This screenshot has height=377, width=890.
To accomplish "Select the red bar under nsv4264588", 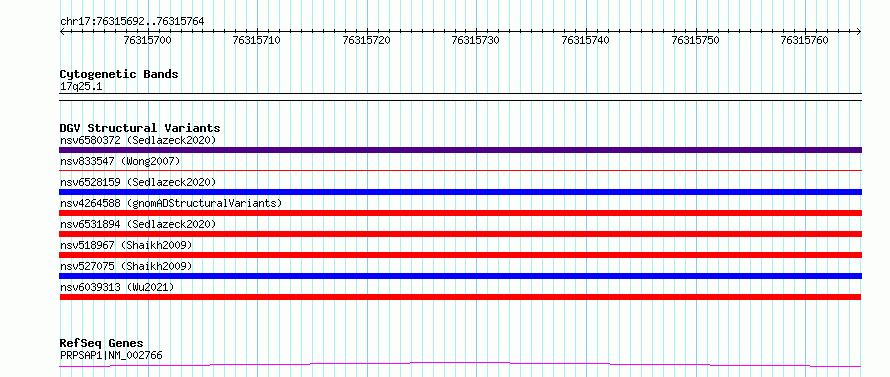I will 460,213.
